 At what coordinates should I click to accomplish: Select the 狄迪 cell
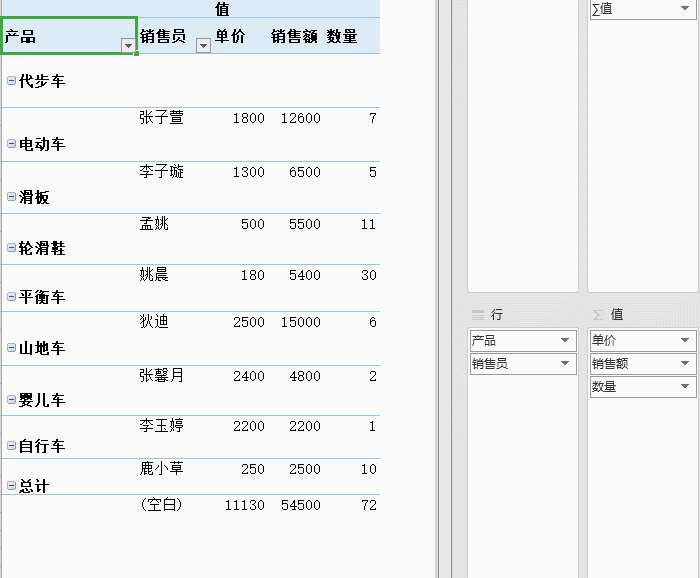[x=154, y=321]
